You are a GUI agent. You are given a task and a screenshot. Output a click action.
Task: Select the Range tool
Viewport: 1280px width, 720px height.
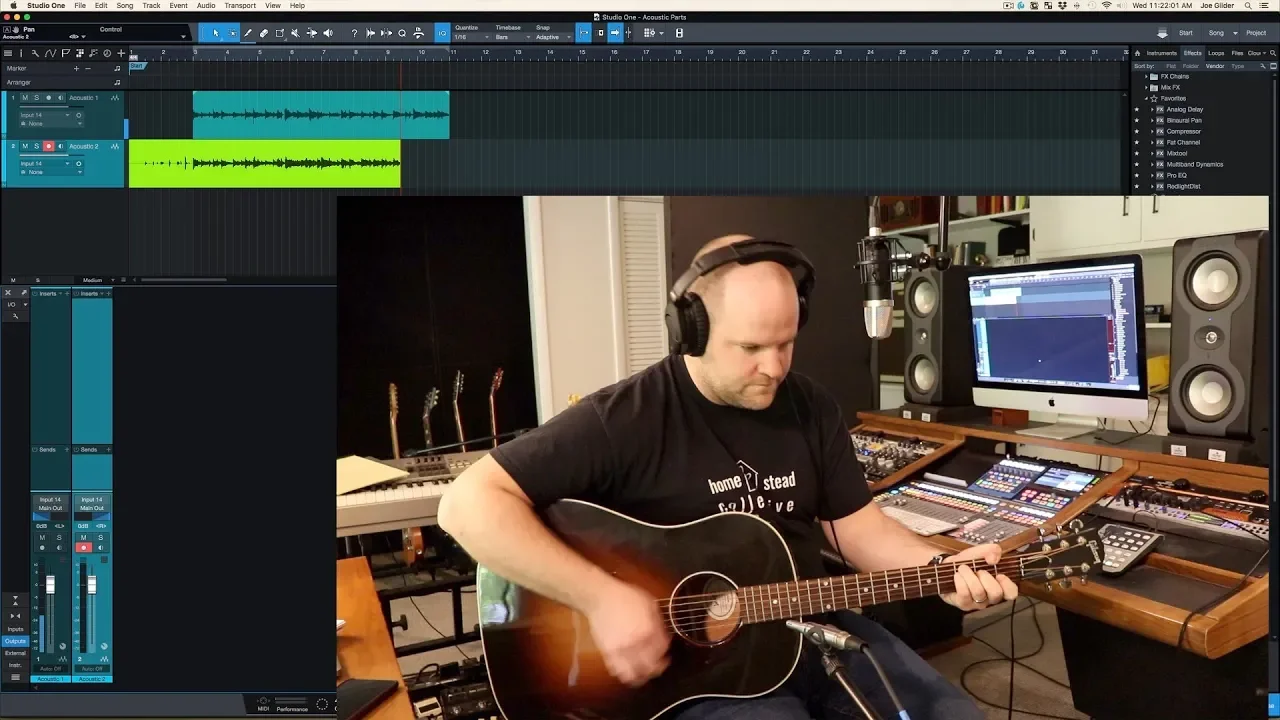click(232, 33)
